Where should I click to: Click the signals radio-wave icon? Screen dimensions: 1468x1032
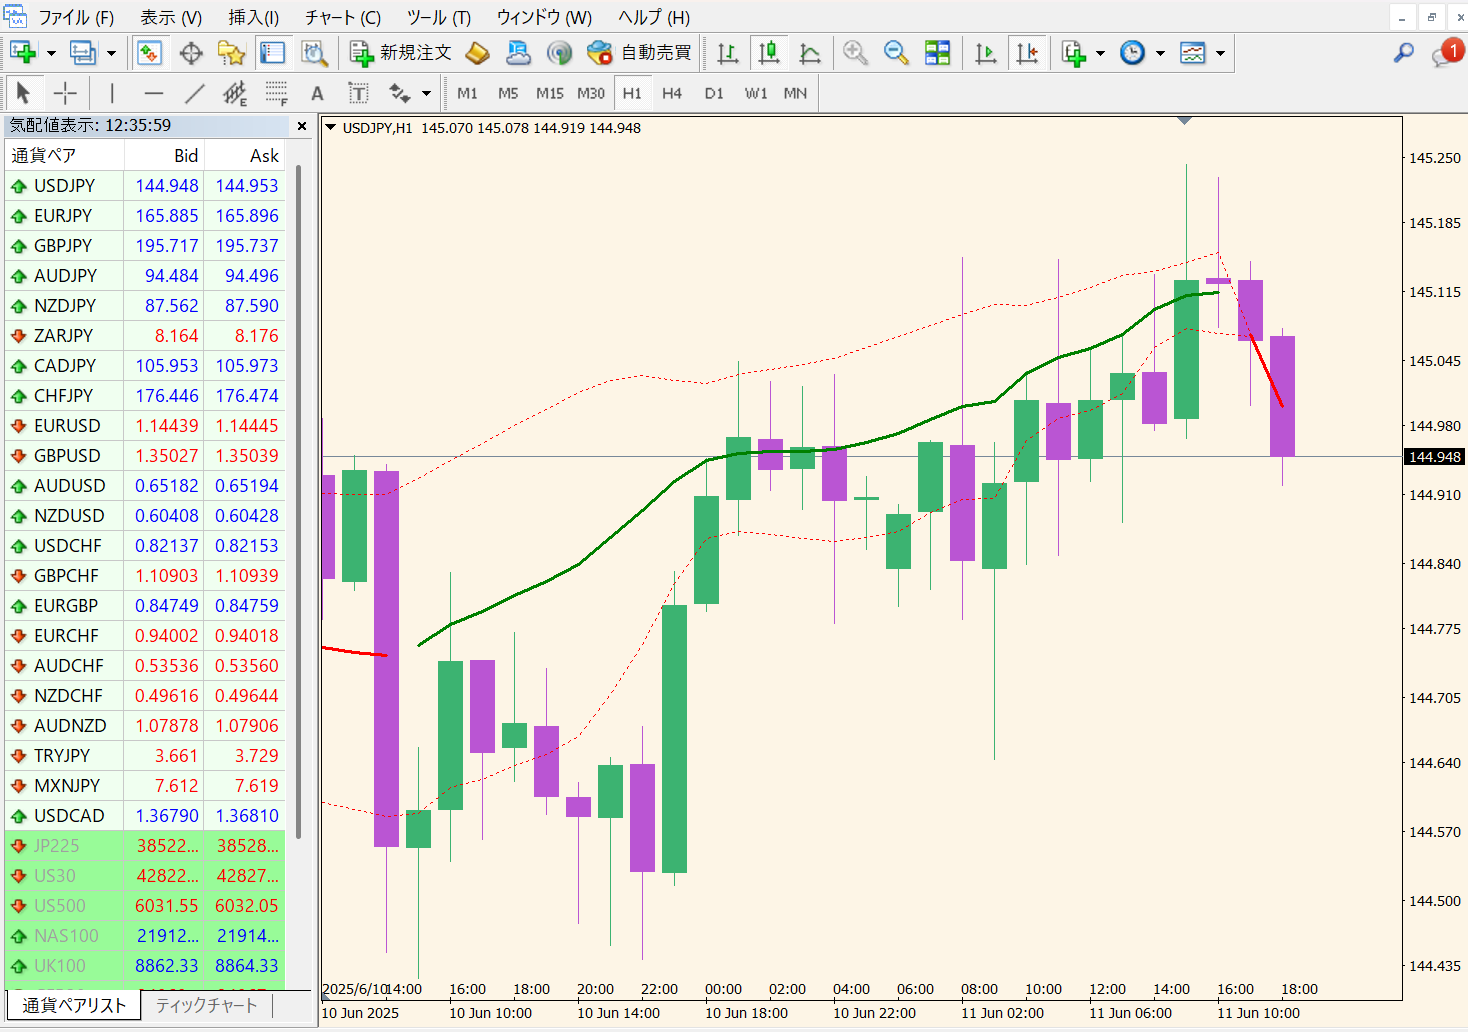click(559, 53)
